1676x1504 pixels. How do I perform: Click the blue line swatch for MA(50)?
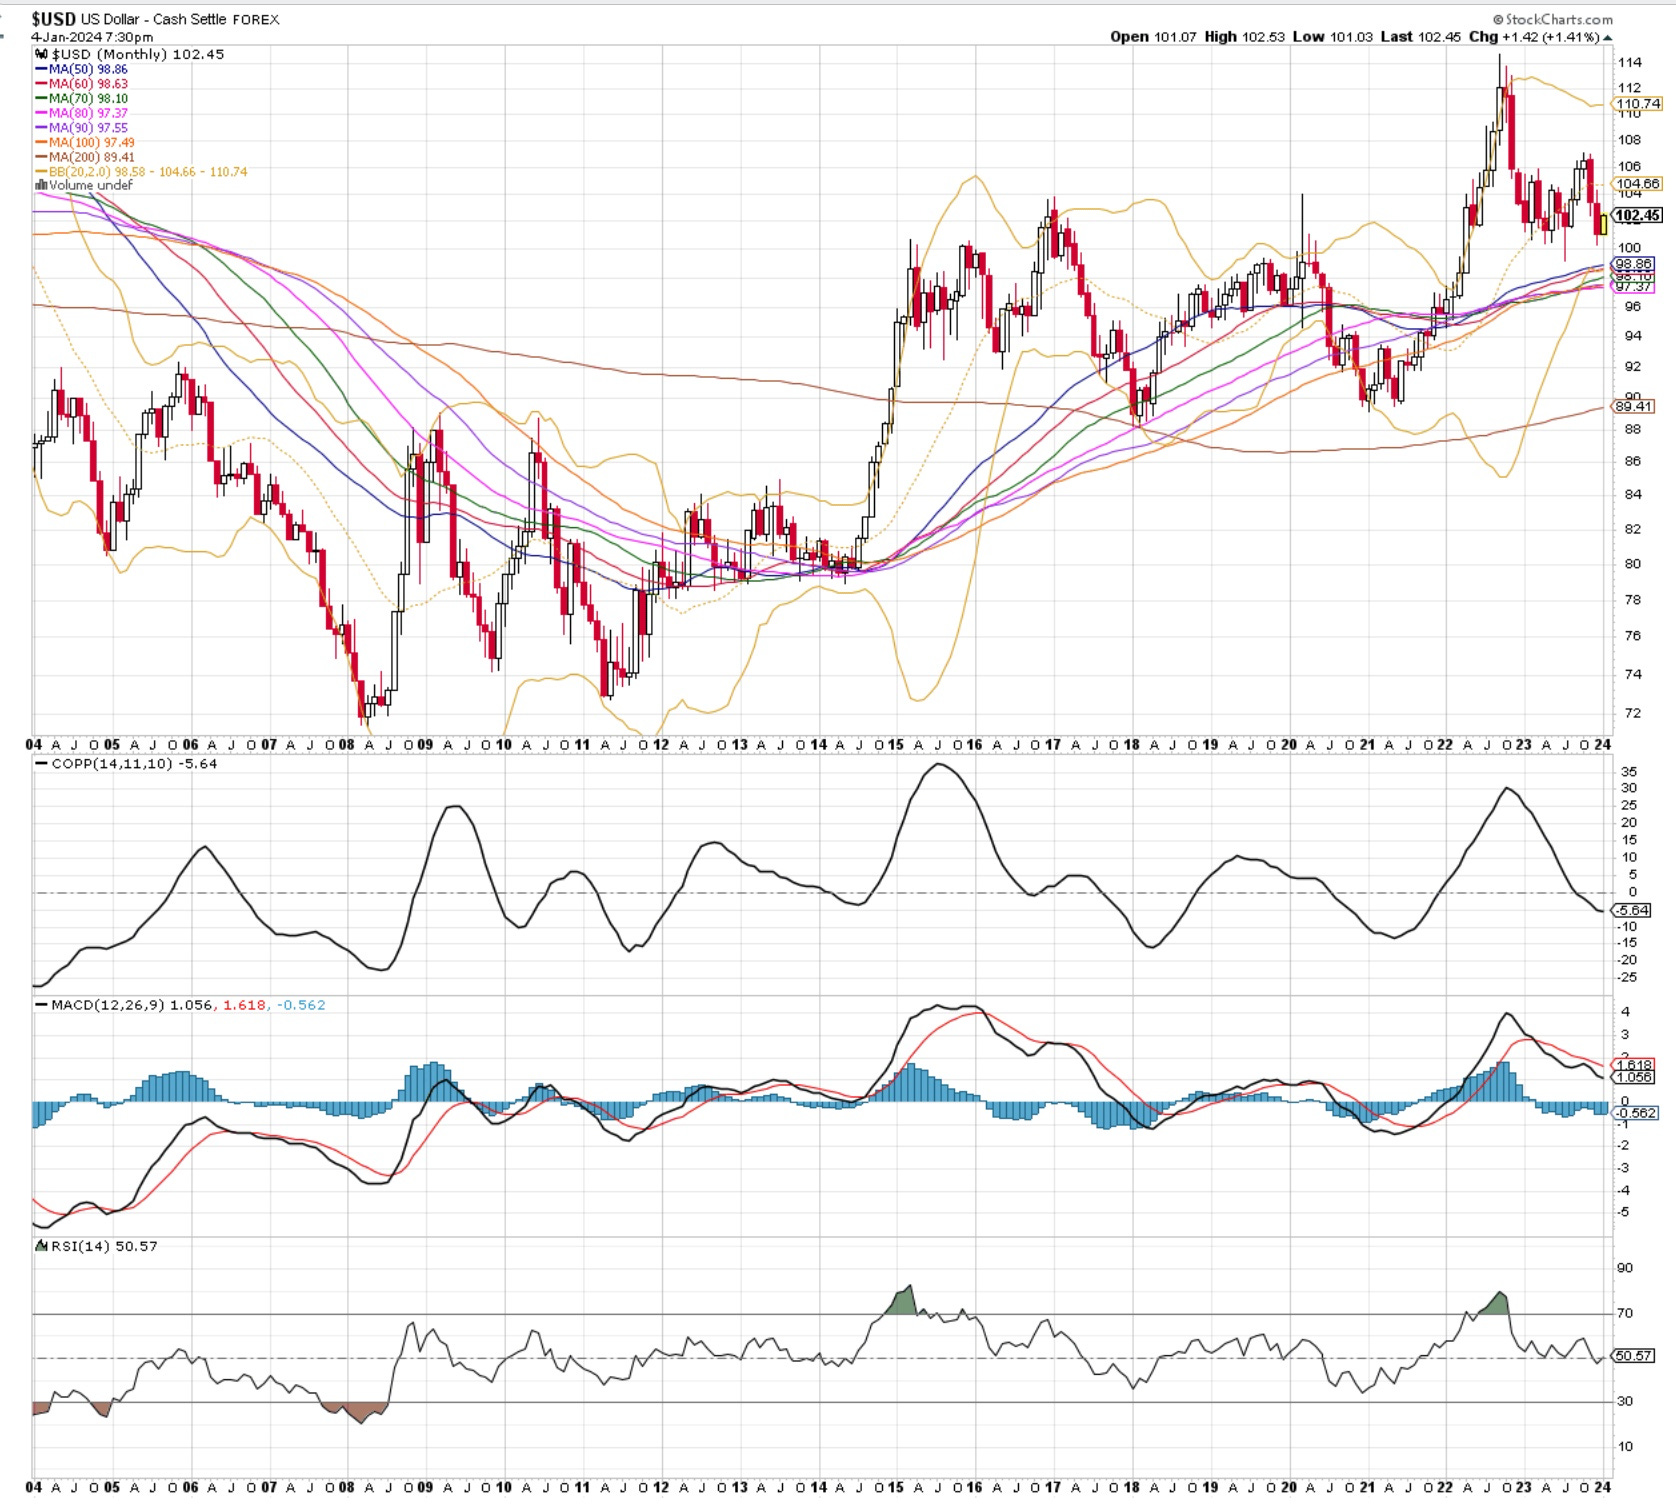[41, 69]
